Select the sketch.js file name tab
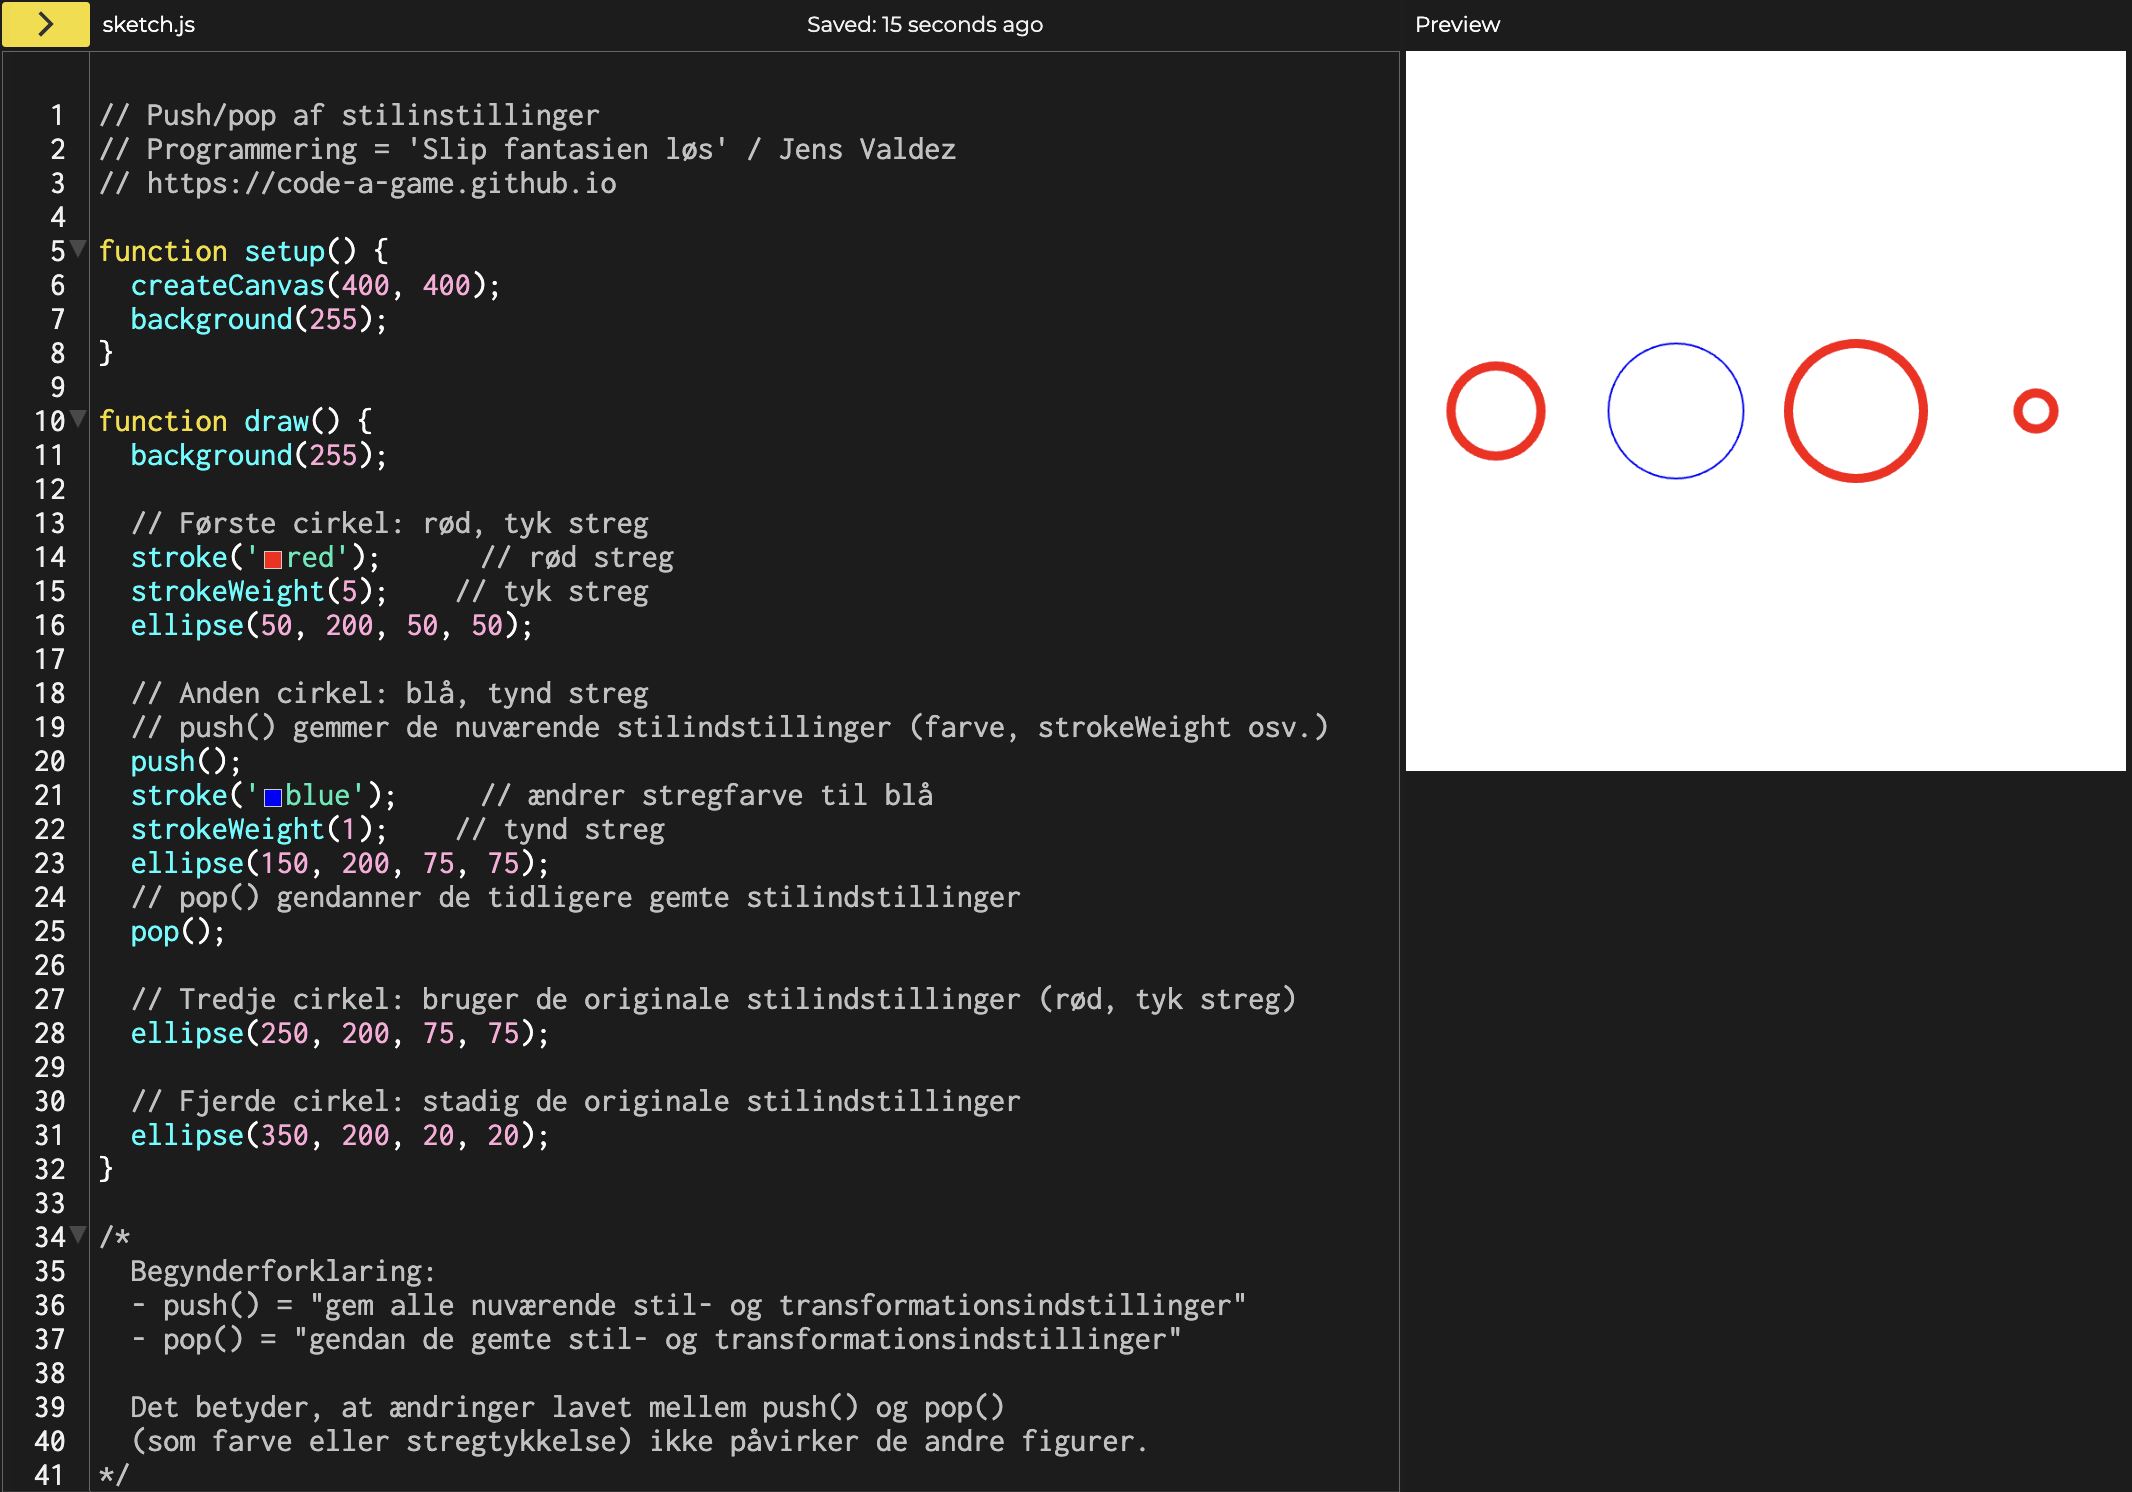The width and height of the screenshot is (2132, 1492). coord(148,24)
